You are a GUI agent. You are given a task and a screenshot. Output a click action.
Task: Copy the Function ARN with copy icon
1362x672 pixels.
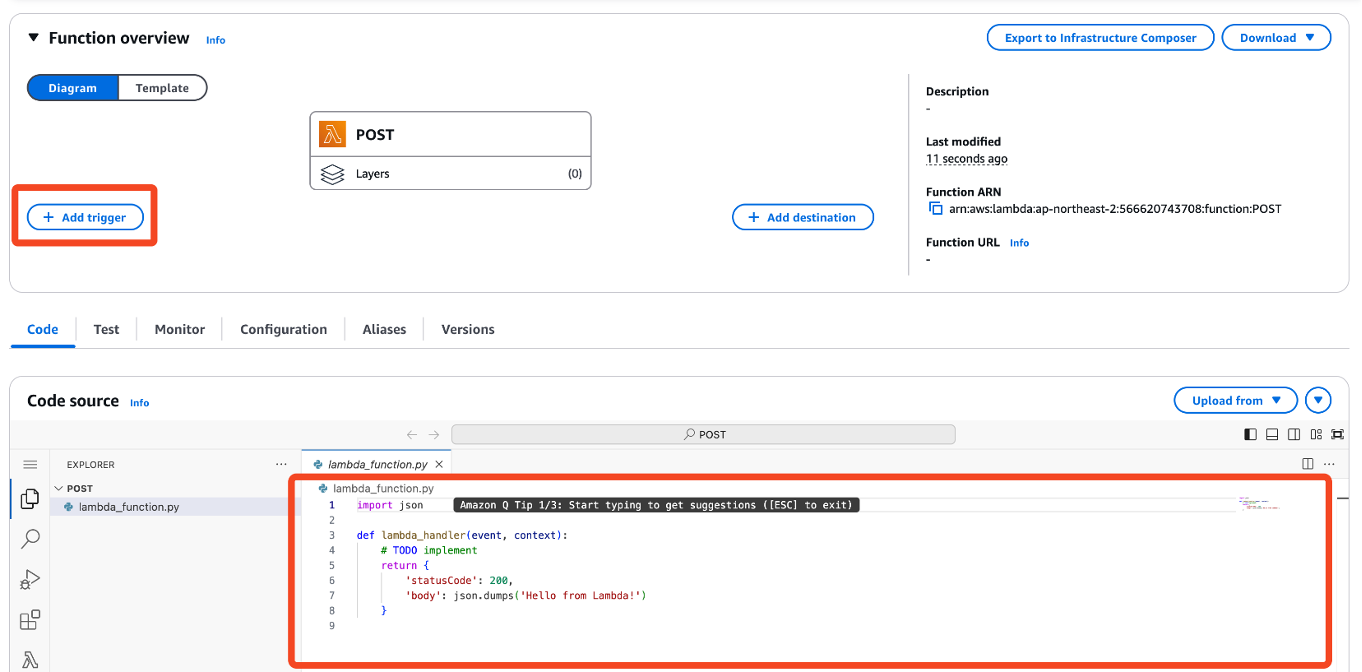coord(936,209)
